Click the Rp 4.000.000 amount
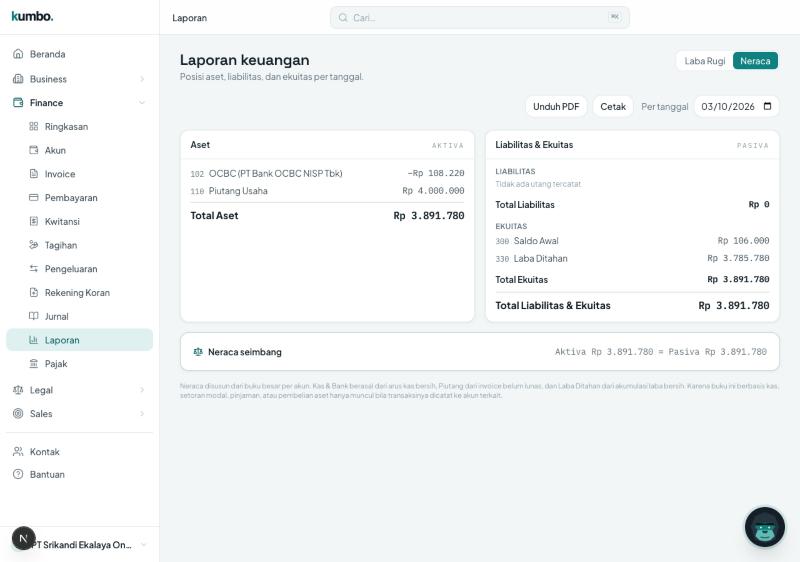The width and height of the screenshot is (800, 562). (x=433, y=191)
